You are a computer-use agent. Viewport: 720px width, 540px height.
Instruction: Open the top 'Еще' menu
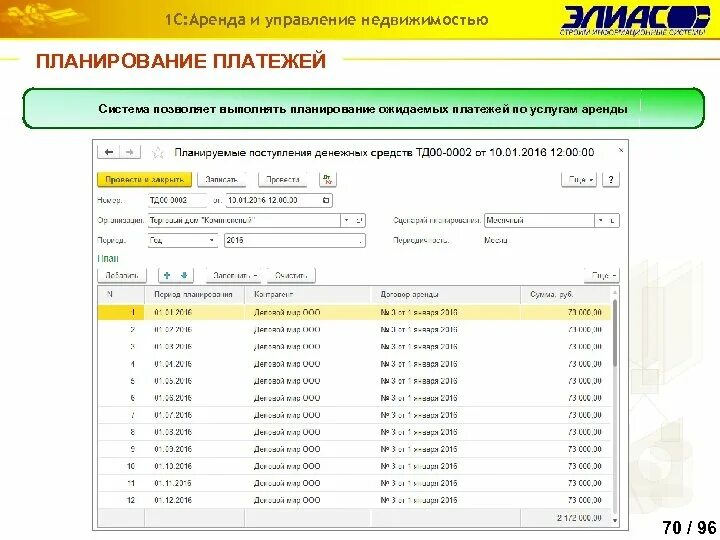(579, 180)
